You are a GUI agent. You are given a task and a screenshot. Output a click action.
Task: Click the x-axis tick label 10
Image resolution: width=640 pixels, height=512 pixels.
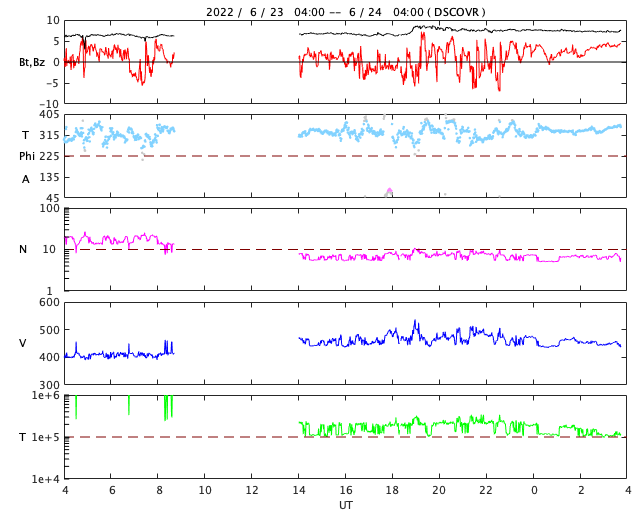205,490
